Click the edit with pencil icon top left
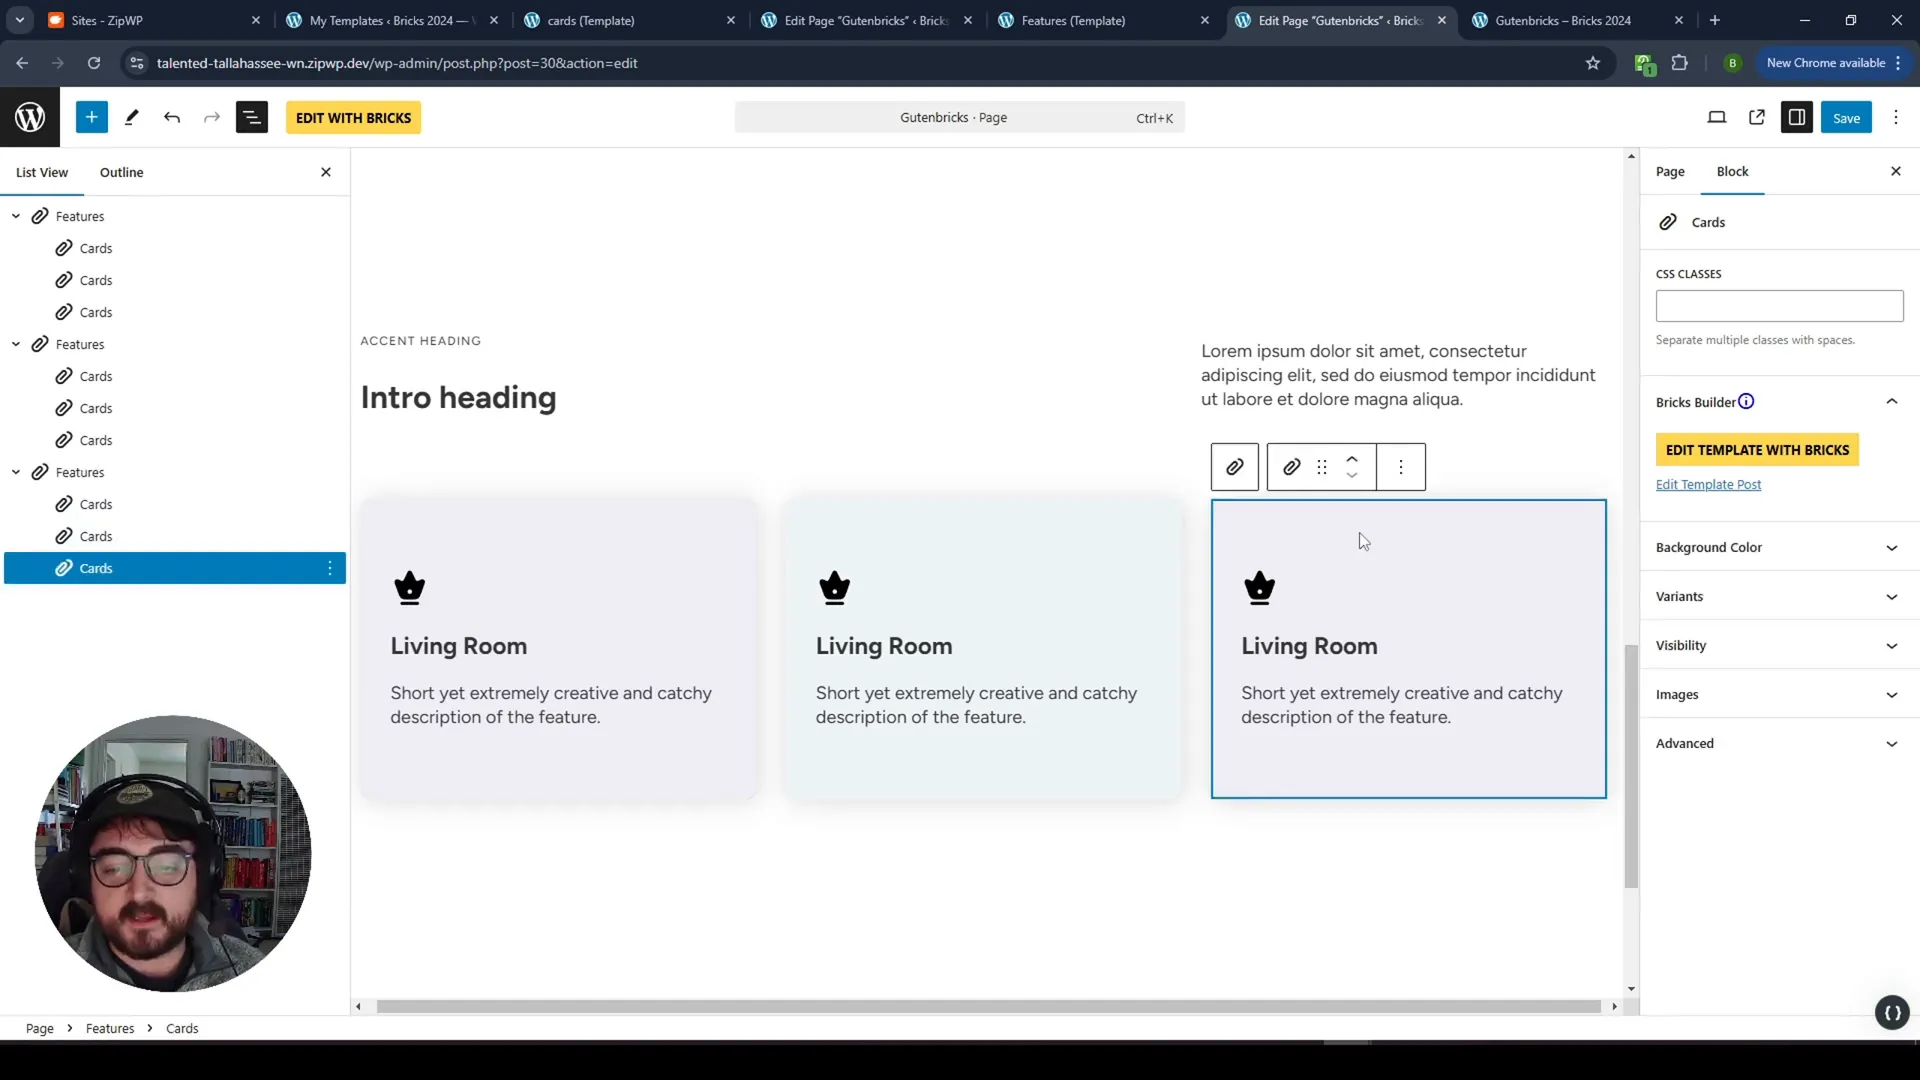 [x=132, y=117]
